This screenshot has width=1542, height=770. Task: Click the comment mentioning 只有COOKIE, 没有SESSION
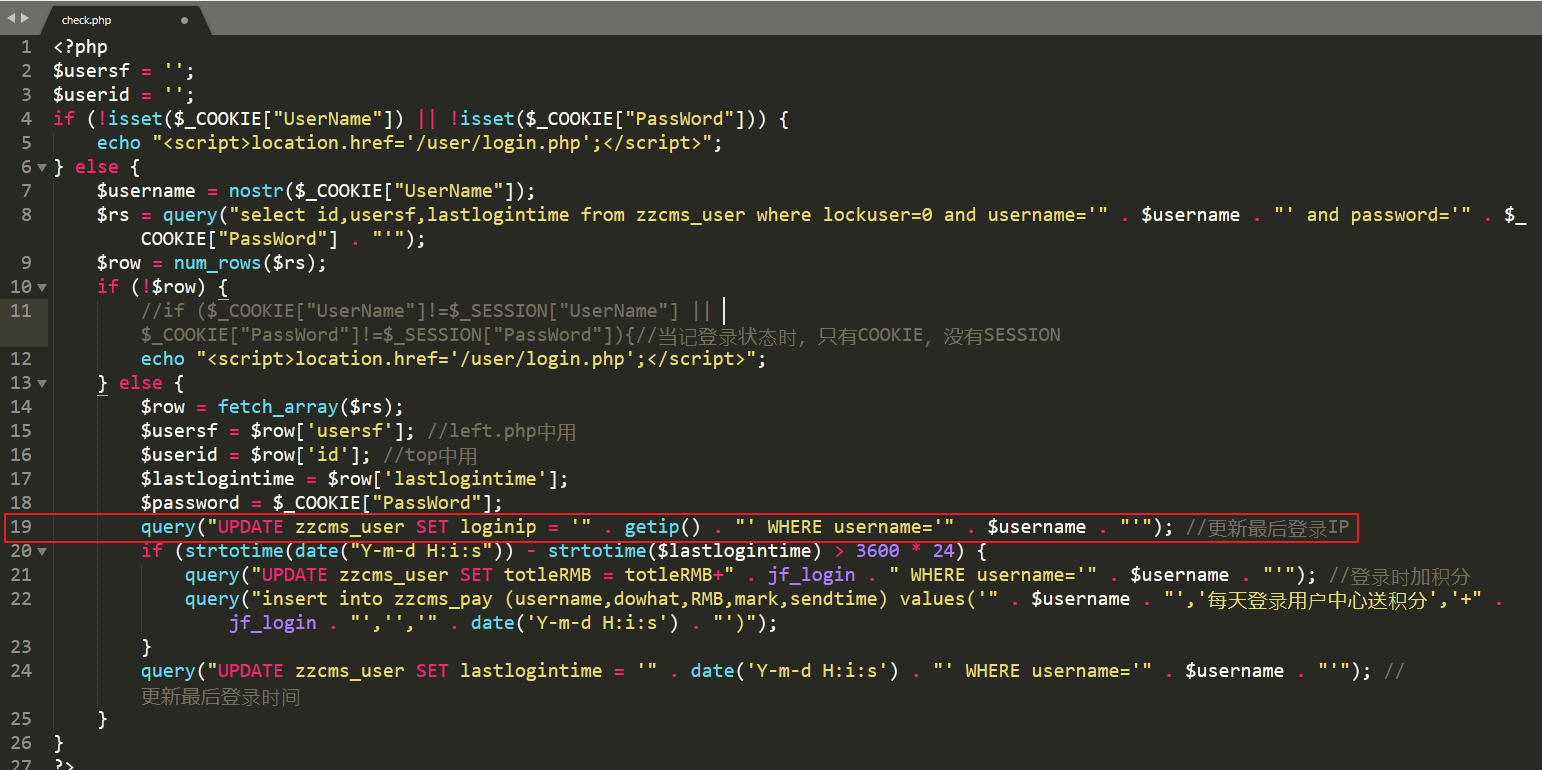pyautogui.click(x=848, y=335)
